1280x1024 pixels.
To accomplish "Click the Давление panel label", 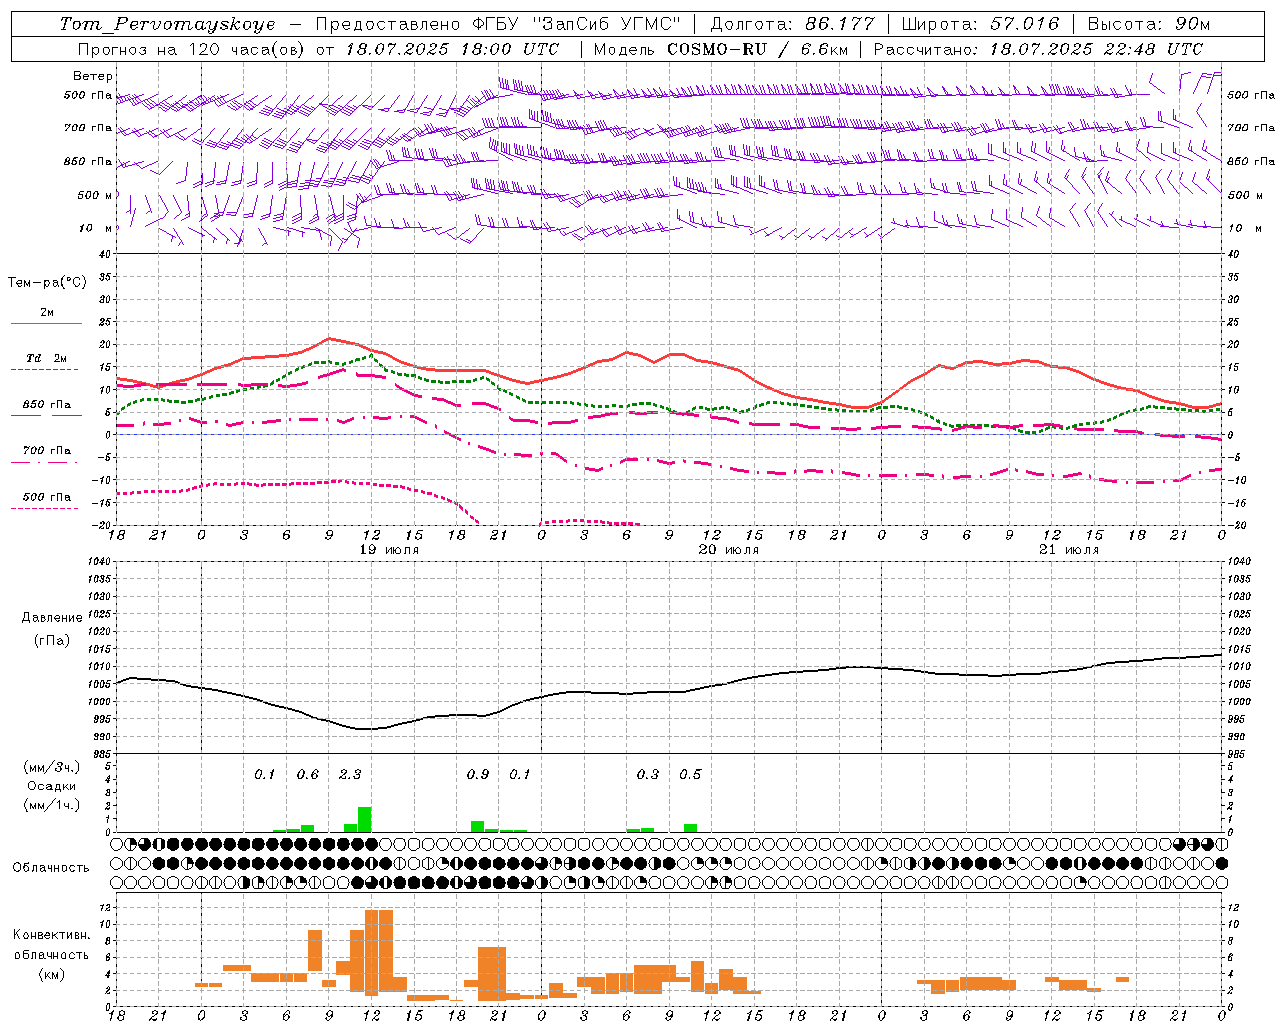I will point(52,618).
